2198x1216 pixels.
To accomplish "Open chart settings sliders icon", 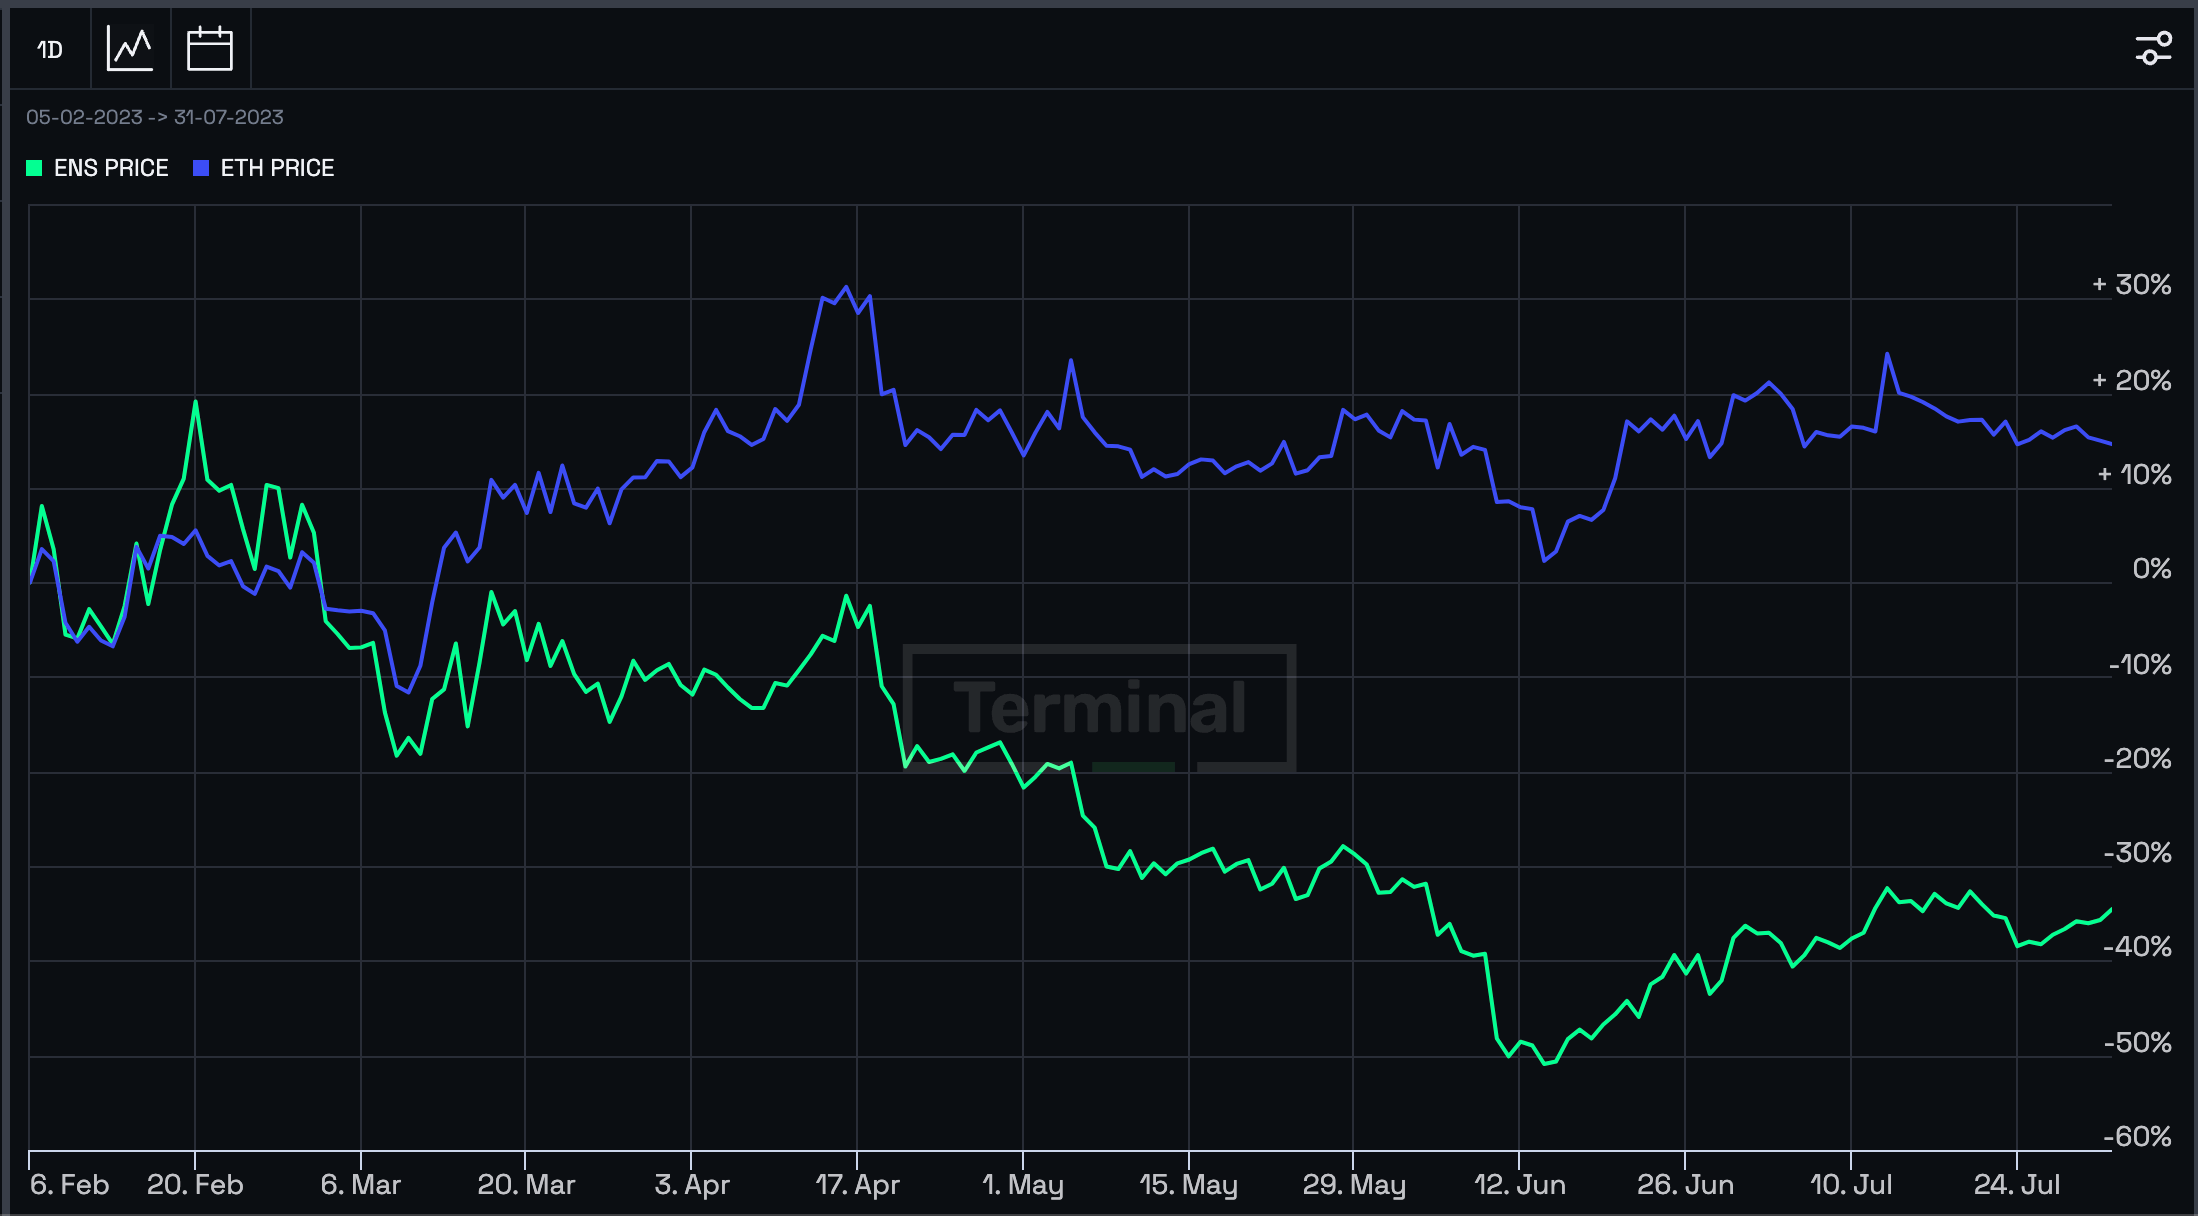I will 2154,48.
